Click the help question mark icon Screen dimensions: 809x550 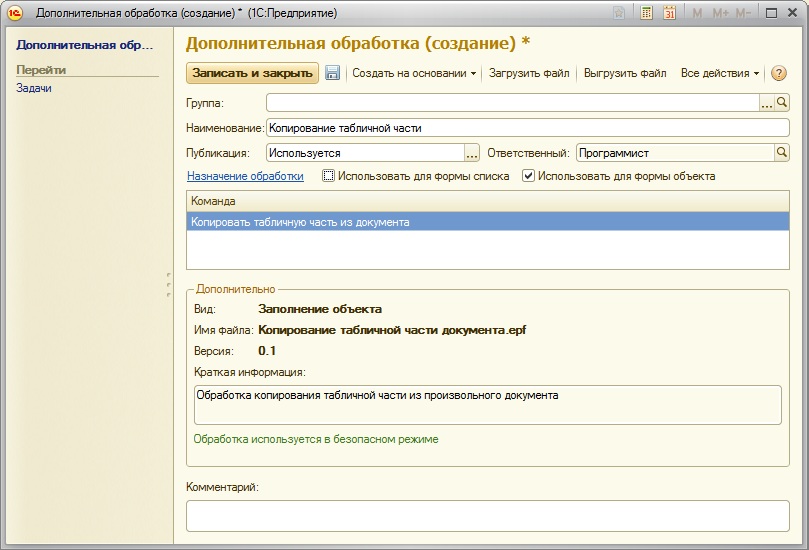pos(779,73)
